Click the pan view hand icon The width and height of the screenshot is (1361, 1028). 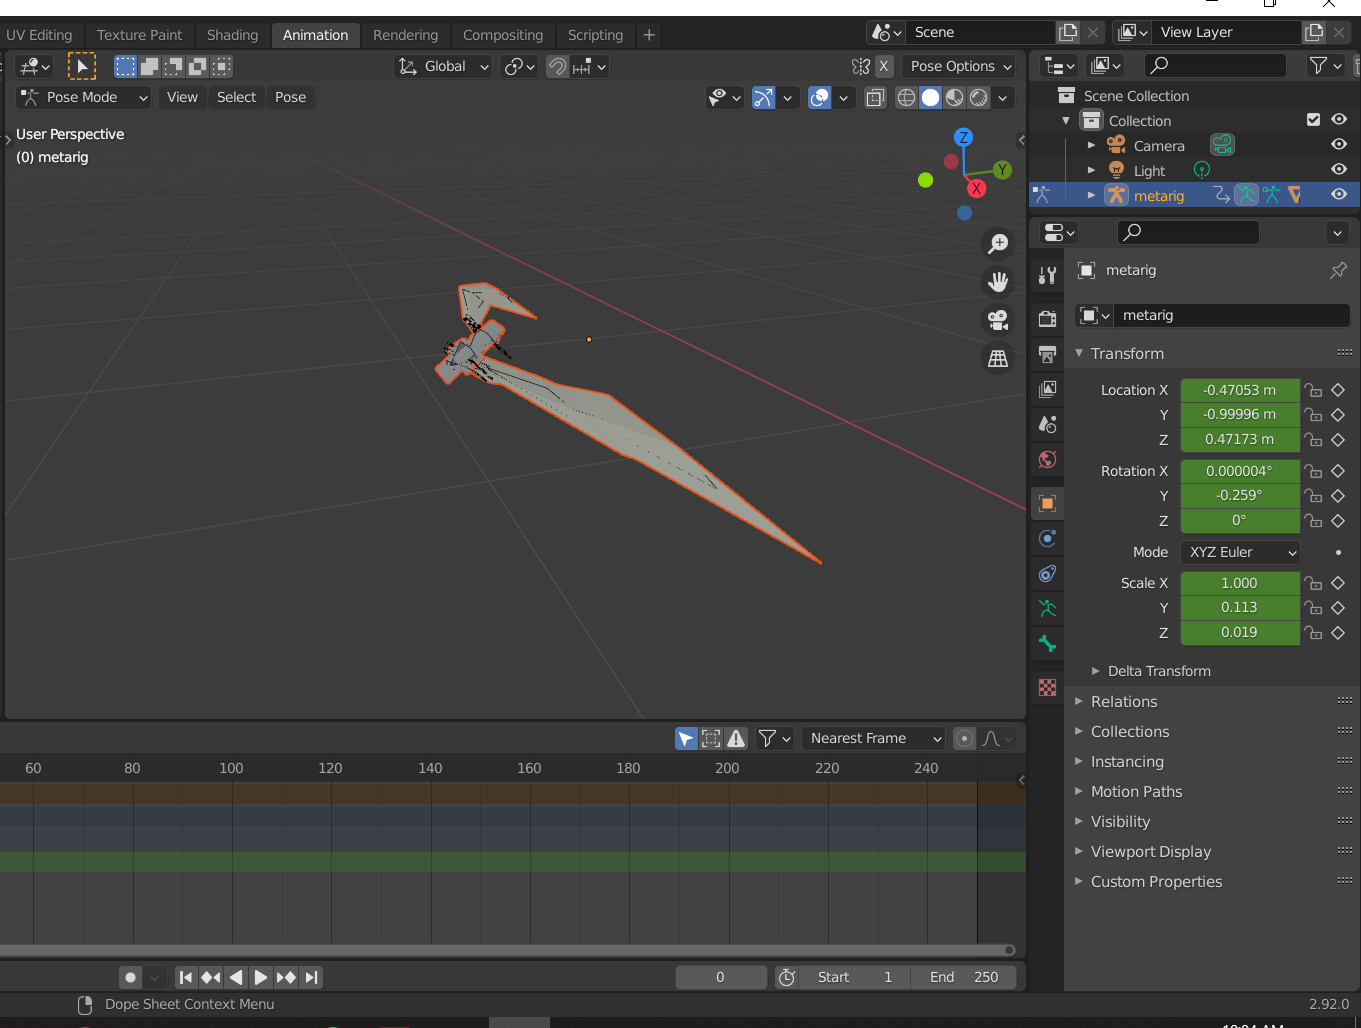coord(997,282)
